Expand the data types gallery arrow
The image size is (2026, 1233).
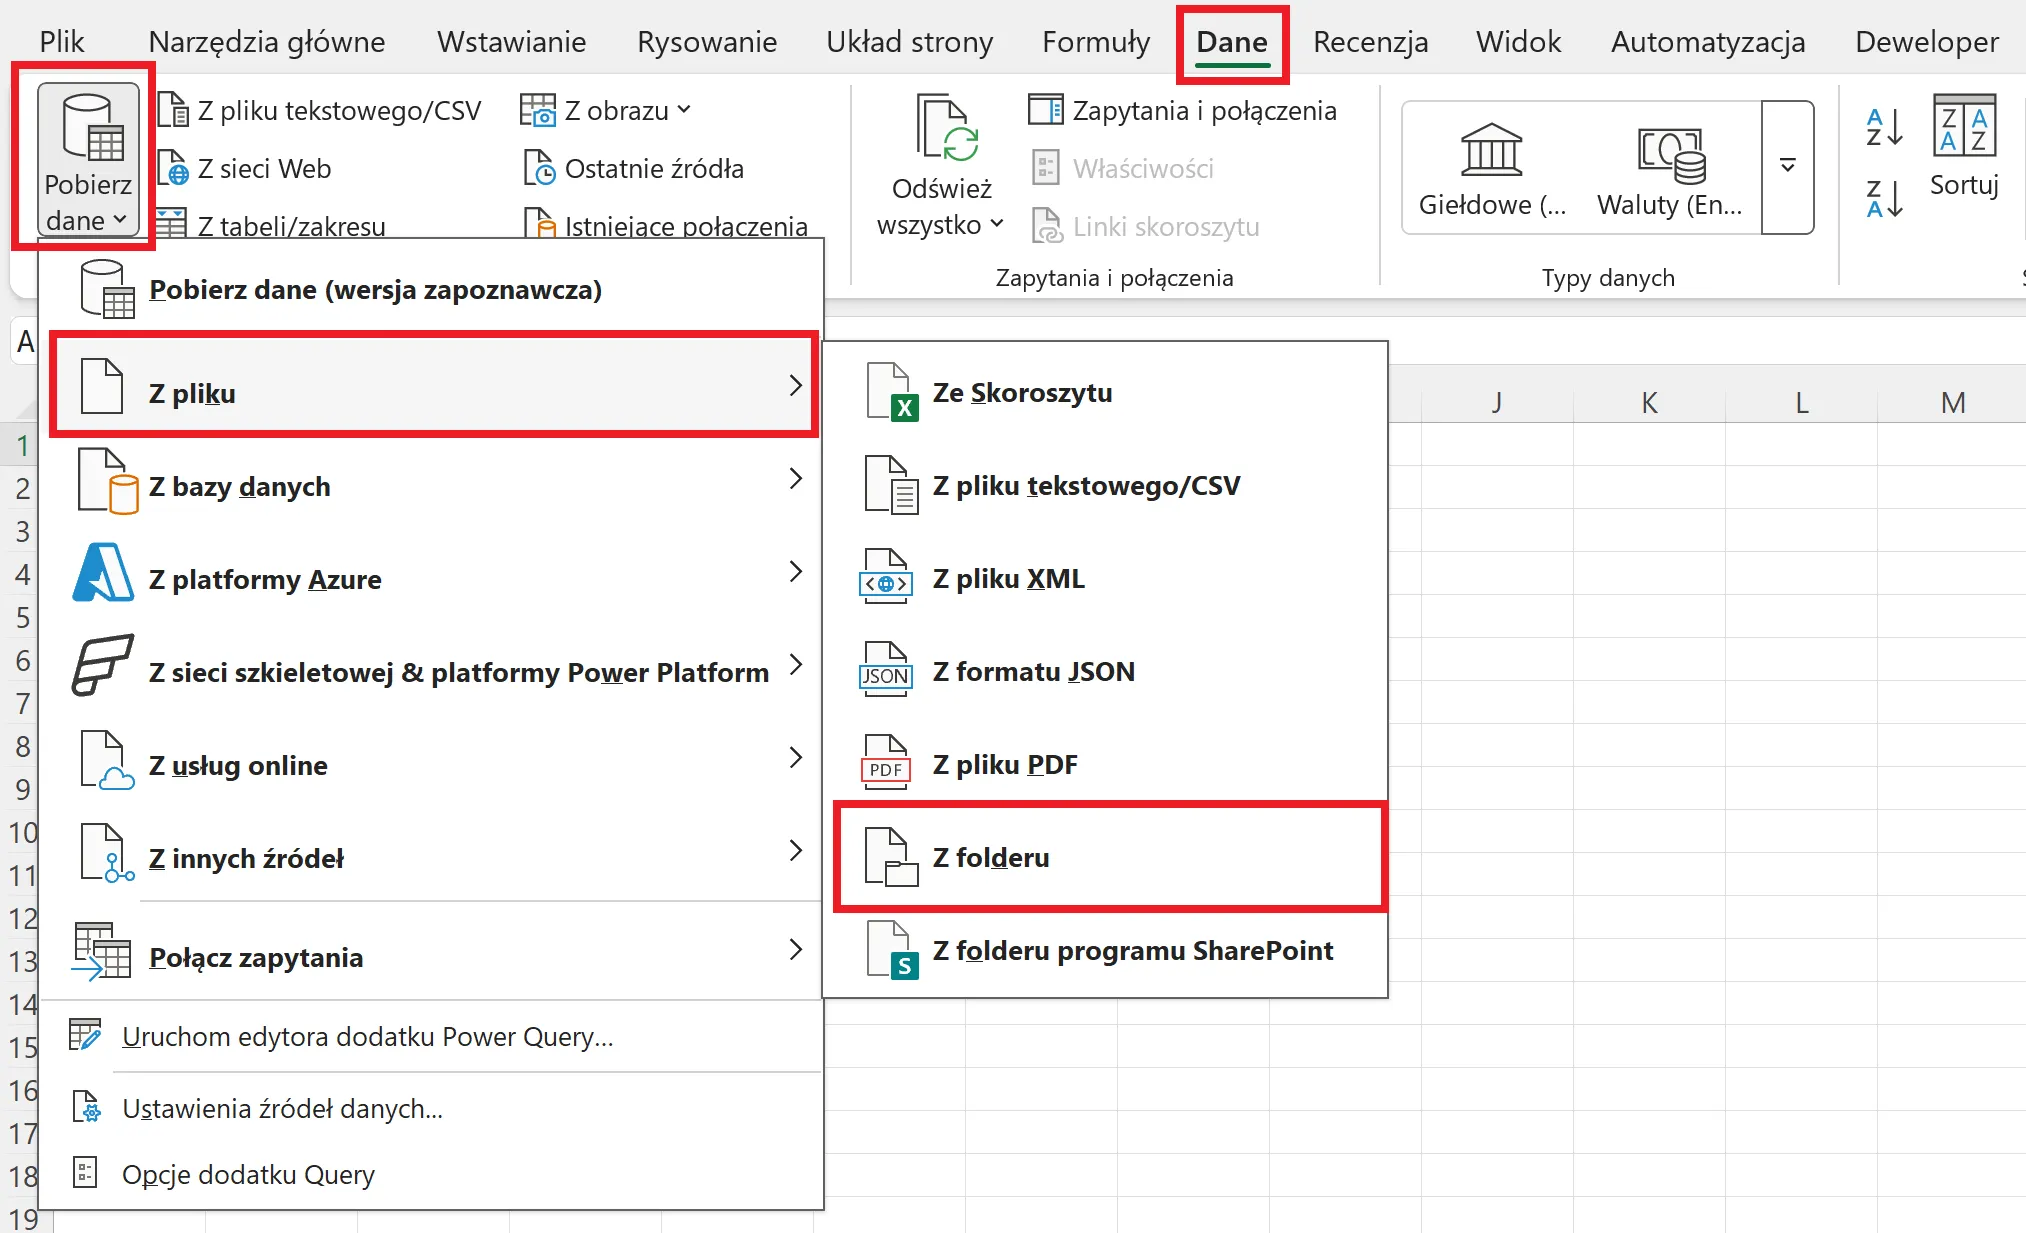coord(1788,167)
